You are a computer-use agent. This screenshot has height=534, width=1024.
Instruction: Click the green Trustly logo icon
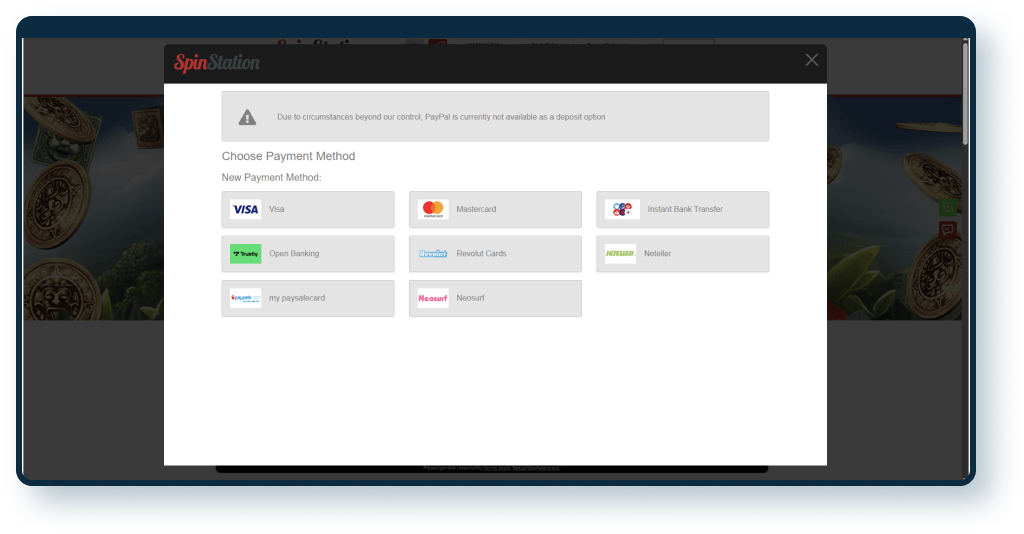(x=246, y=253)
